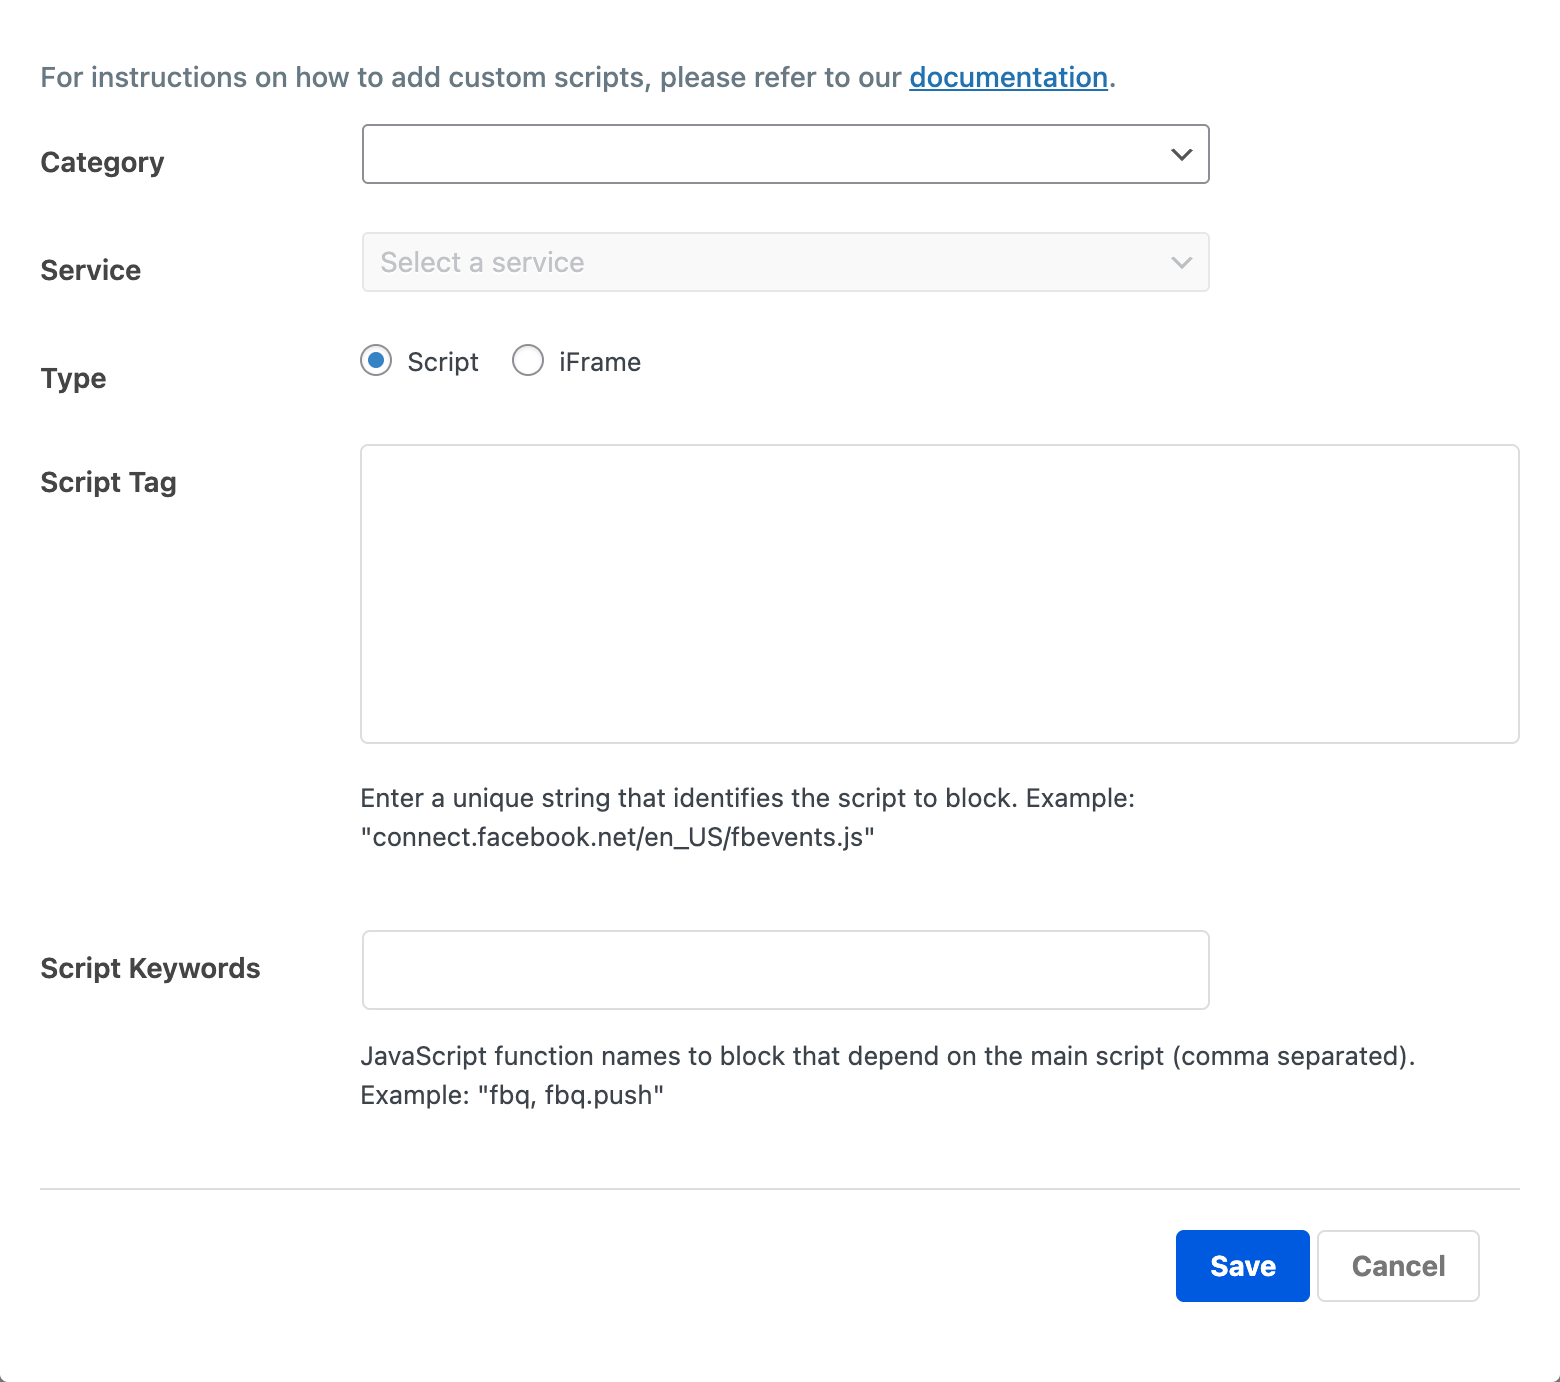The height and width of the screenshot is (1382, 1560).
Task: Click the Service field label
Action: tap(90, 269)
